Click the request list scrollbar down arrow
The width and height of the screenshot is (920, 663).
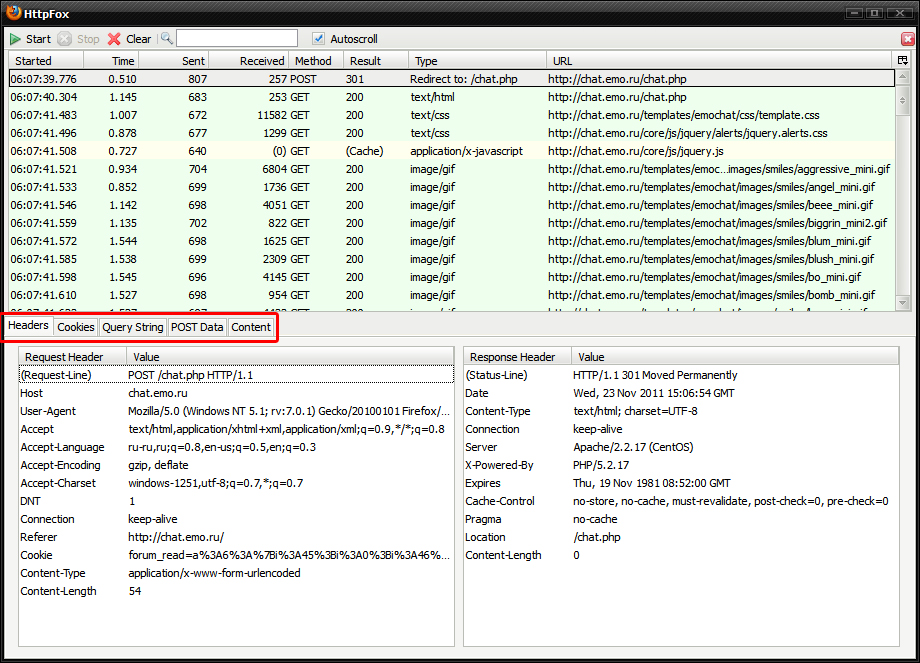pos(902,303)
